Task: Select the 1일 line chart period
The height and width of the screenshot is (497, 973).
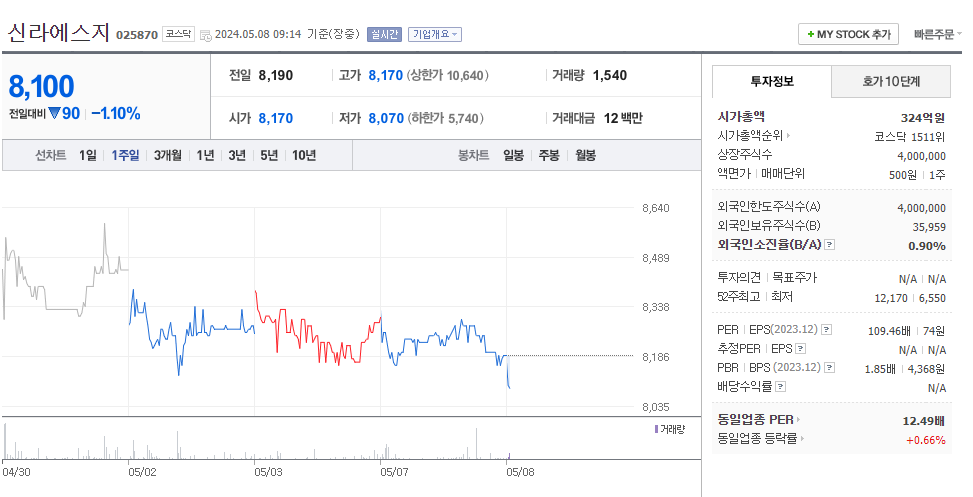Action: [x=87, y=155]
